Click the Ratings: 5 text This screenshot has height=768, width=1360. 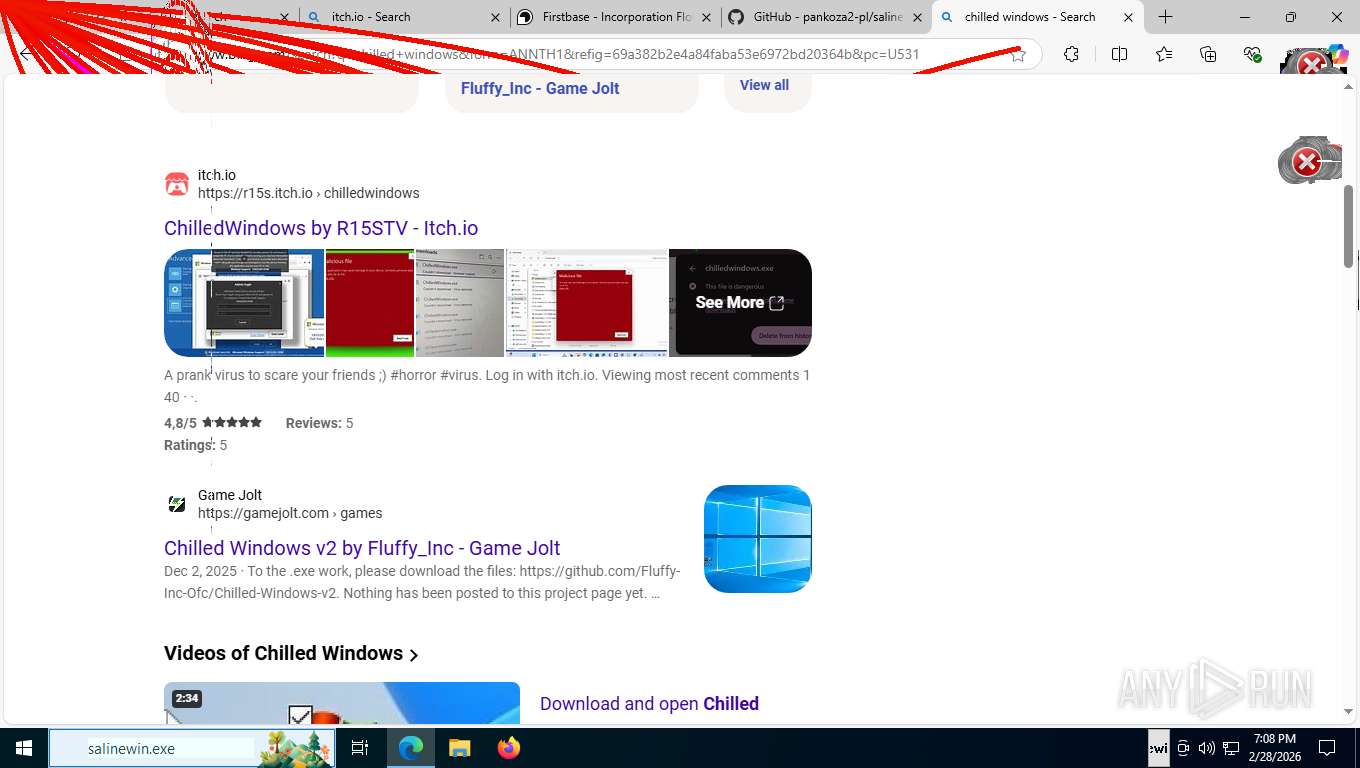(x=195, y=445)
